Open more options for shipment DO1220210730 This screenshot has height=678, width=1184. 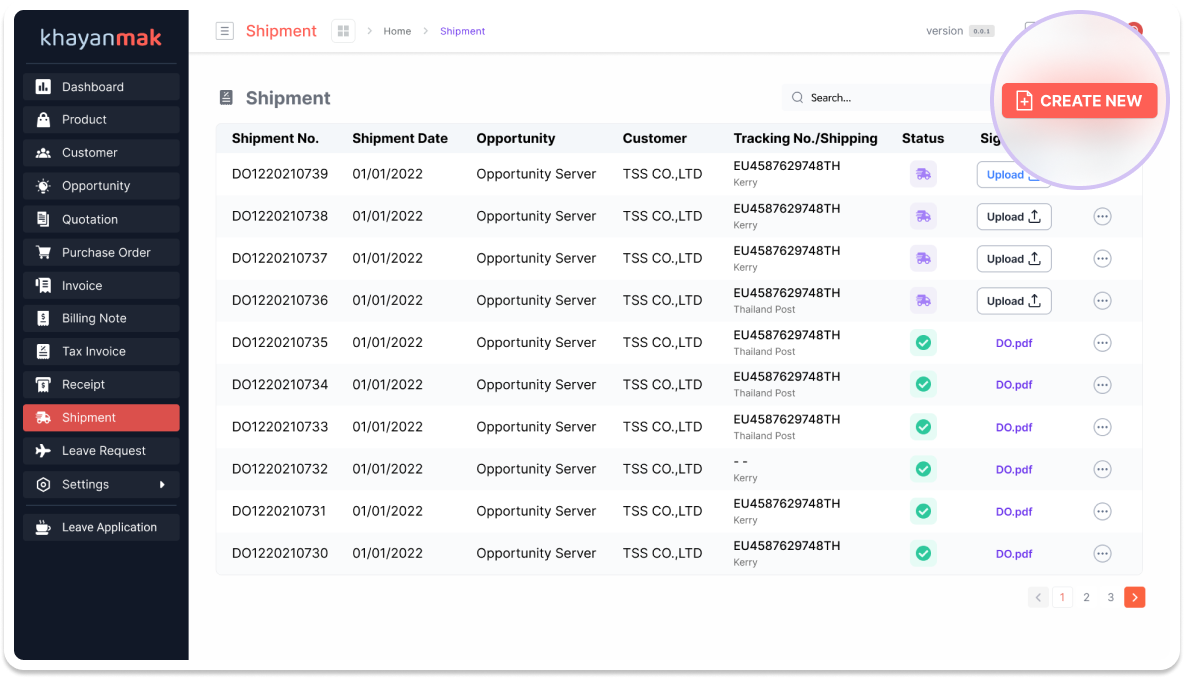(x=1102, y=554)
